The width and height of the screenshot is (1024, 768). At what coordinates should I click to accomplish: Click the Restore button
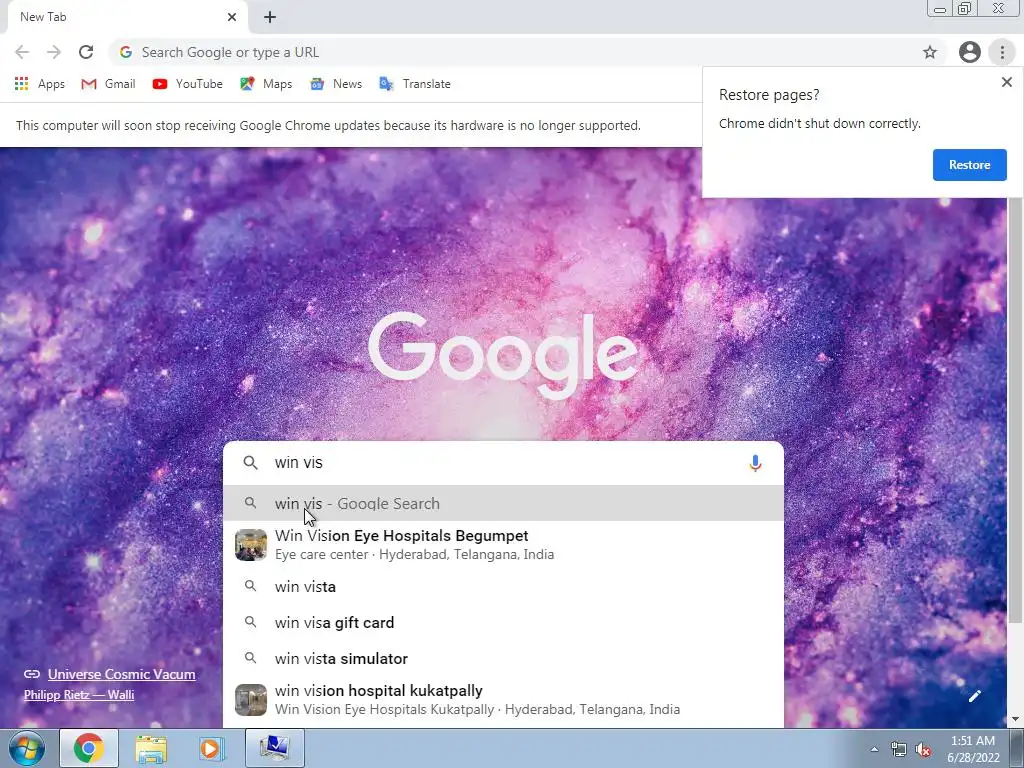969,165
